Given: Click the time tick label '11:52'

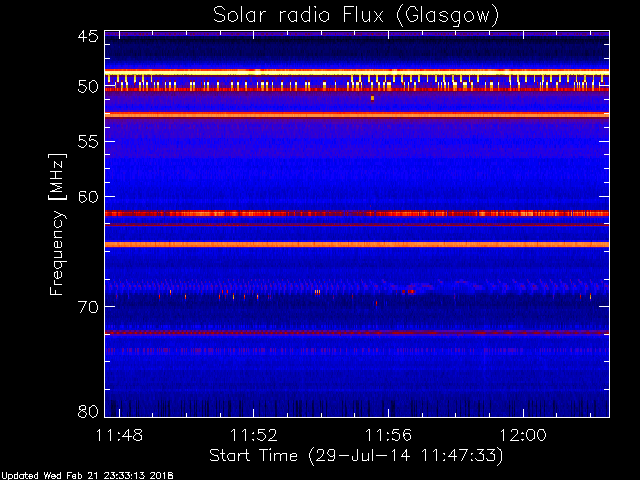Looking at the screenshot, I should (x=254, y=435).
